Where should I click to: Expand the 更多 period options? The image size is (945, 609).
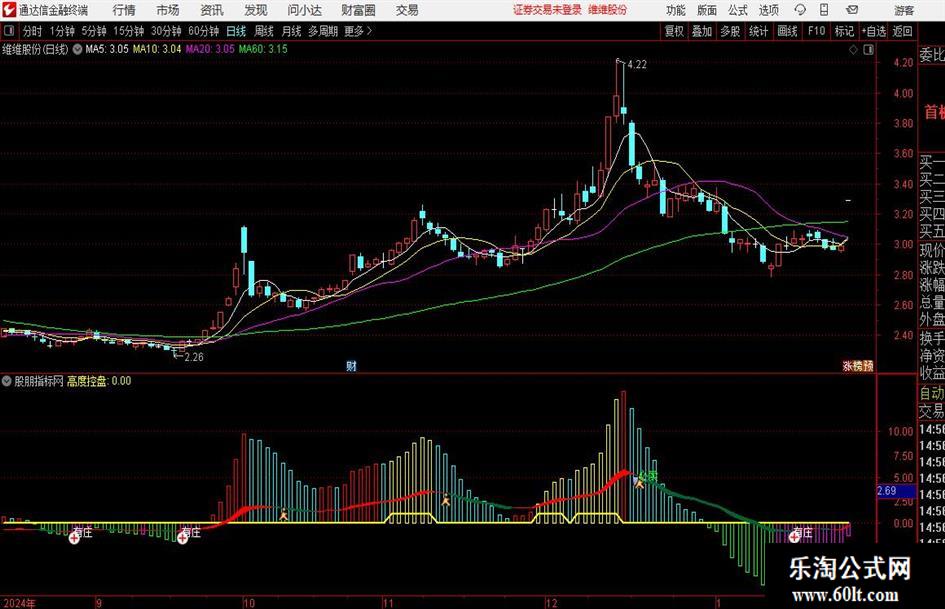click(x=358, y=31)
